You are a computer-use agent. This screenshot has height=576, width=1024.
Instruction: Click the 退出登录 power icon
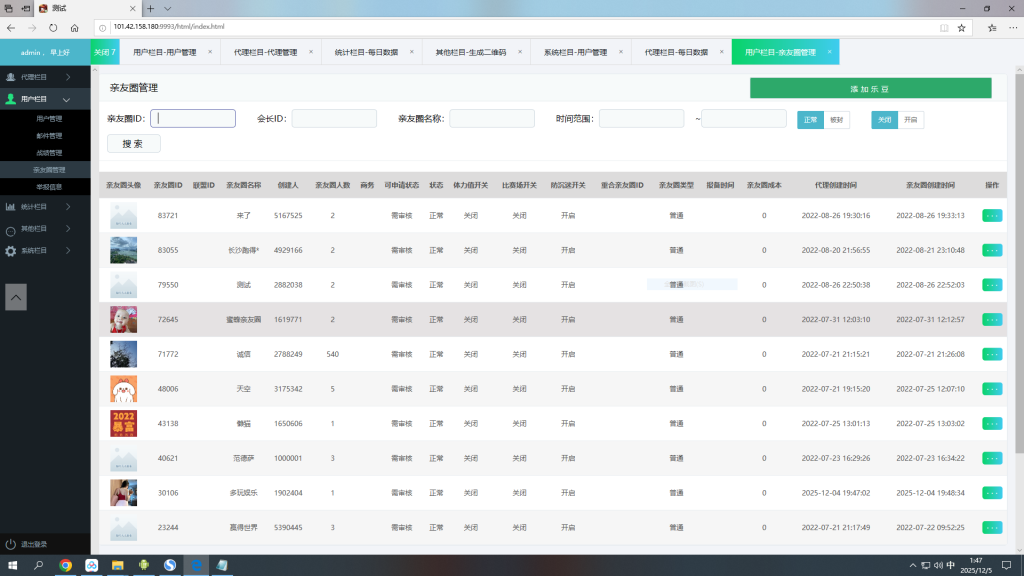(x=10, y=544)
